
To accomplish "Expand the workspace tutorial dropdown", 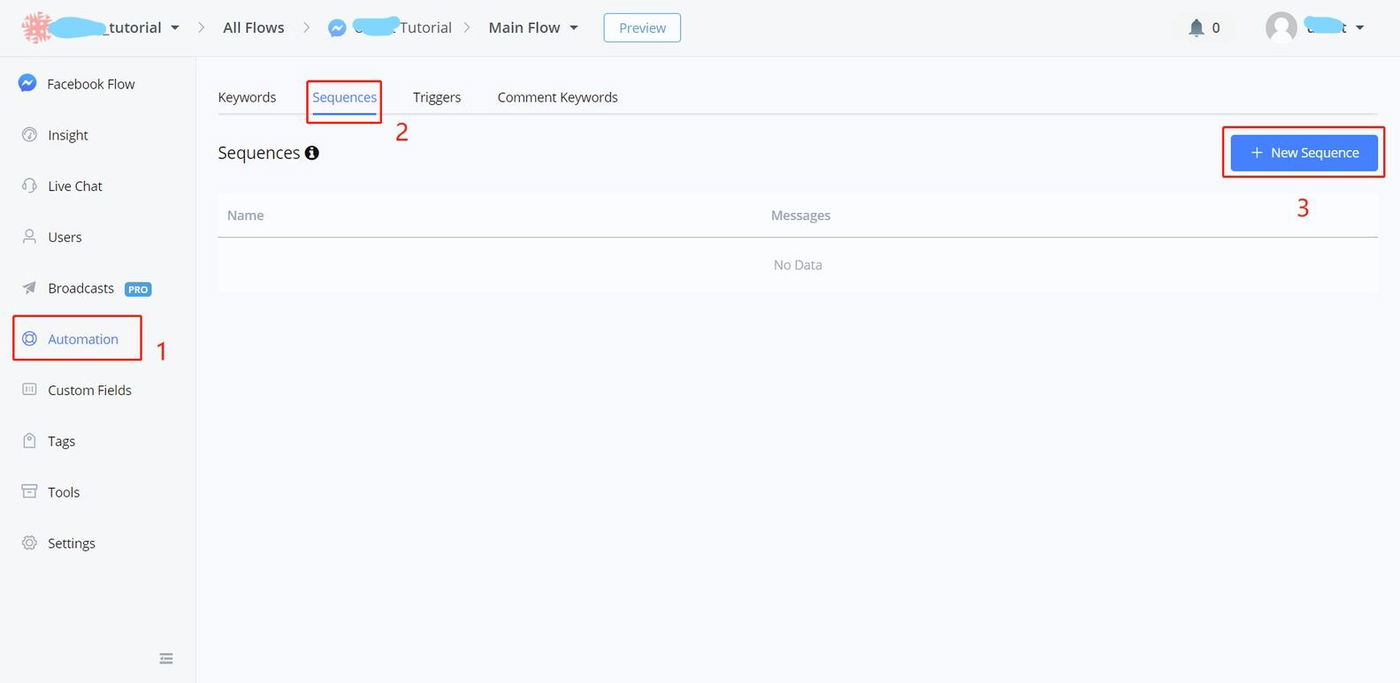I will [175, 28].
